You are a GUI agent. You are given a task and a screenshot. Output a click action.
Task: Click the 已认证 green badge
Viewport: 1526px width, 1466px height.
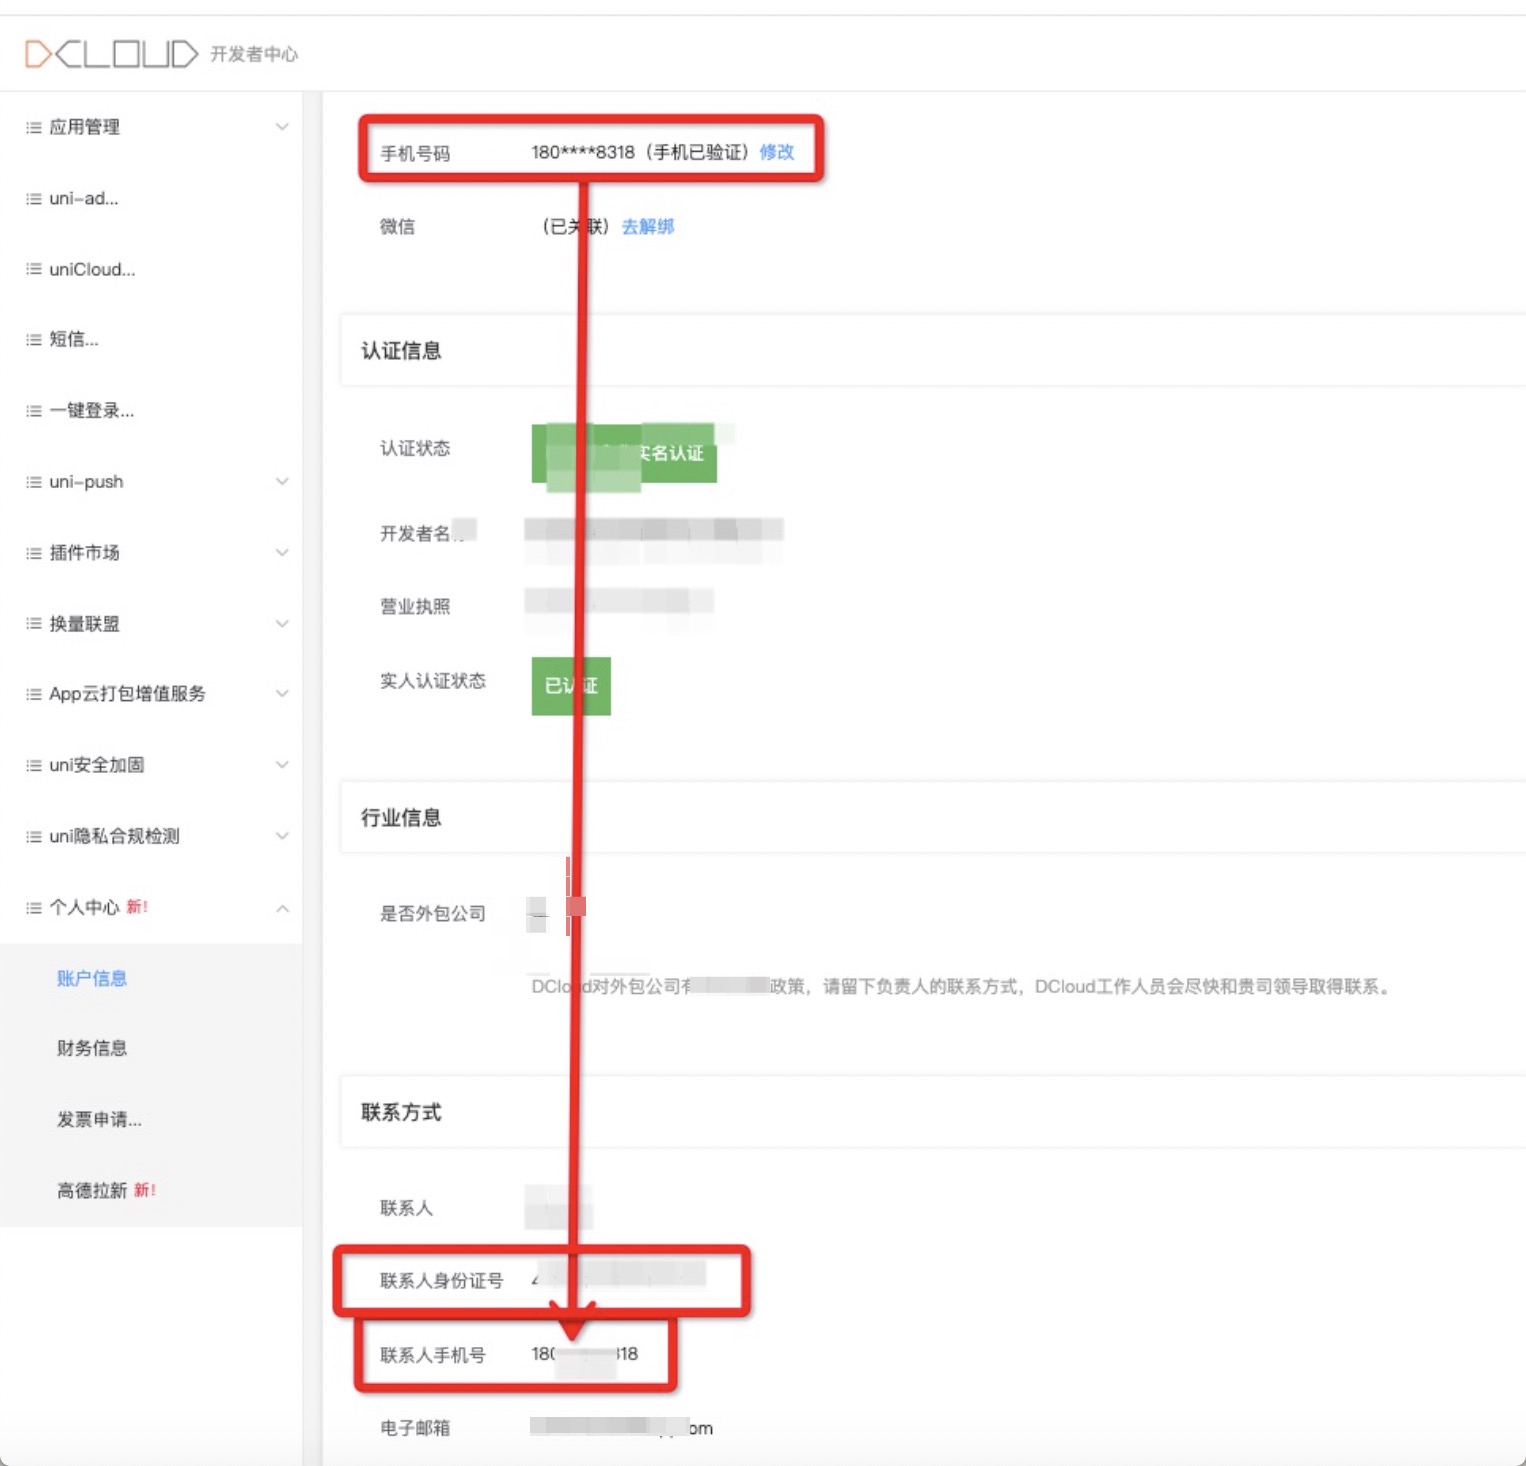coord(571,686)
